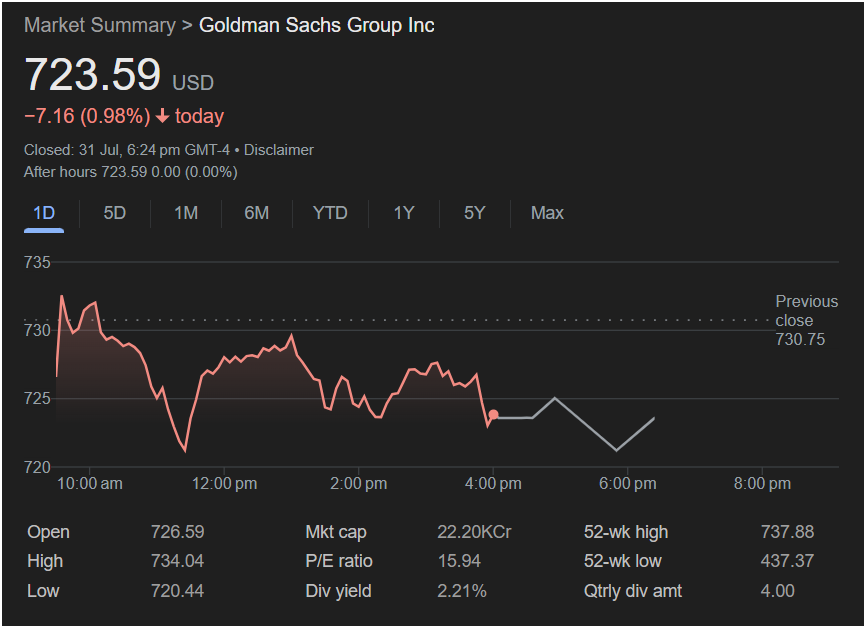Switch to the 5Y range tab
Viewport: 866px width, 628px height.
474,213
